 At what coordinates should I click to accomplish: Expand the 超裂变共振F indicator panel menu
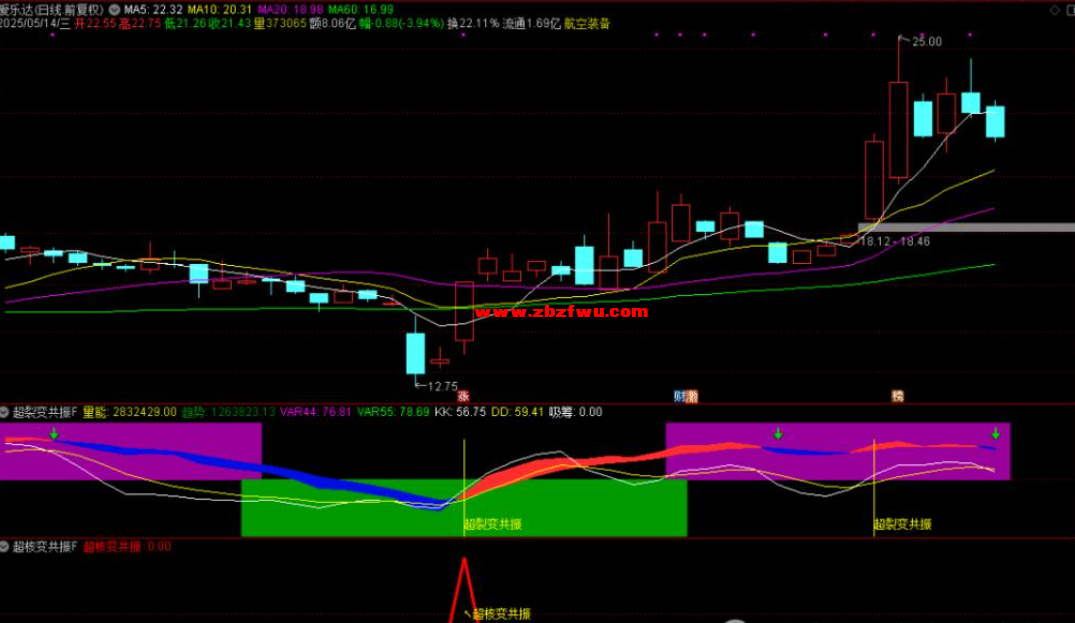point(6,411)
